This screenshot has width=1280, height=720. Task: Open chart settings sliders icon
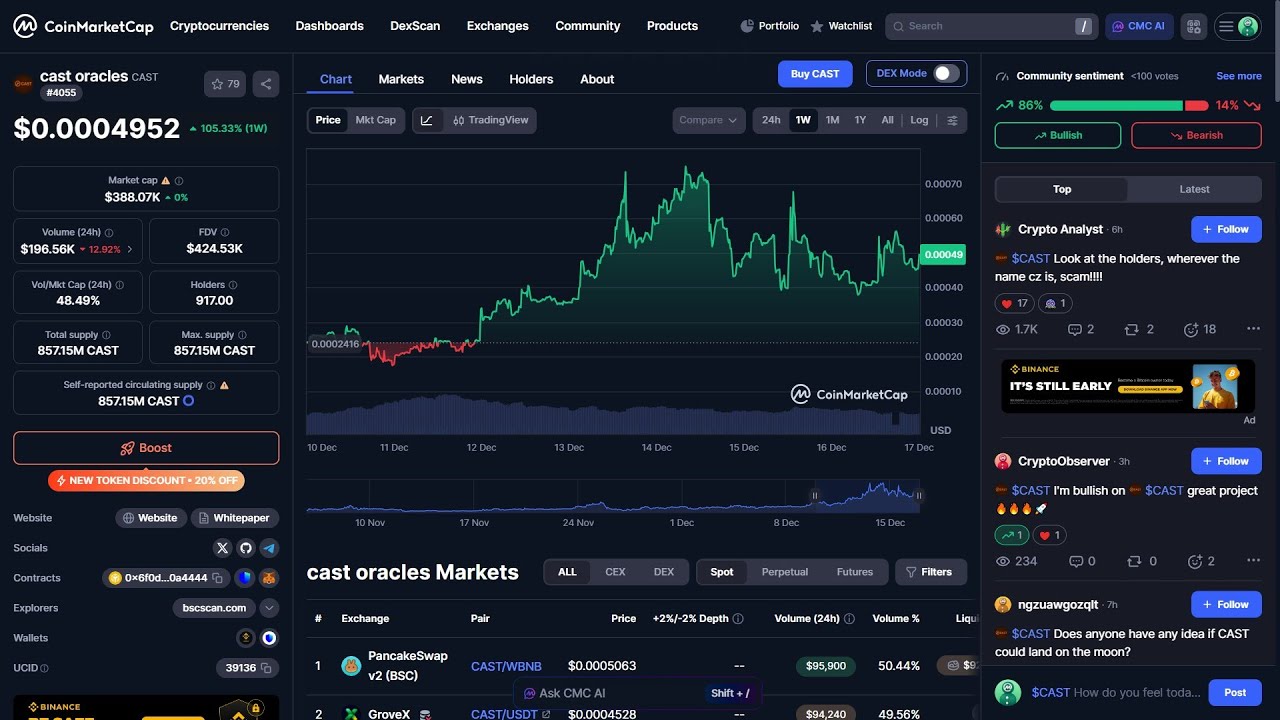click(x=952, y=120)
